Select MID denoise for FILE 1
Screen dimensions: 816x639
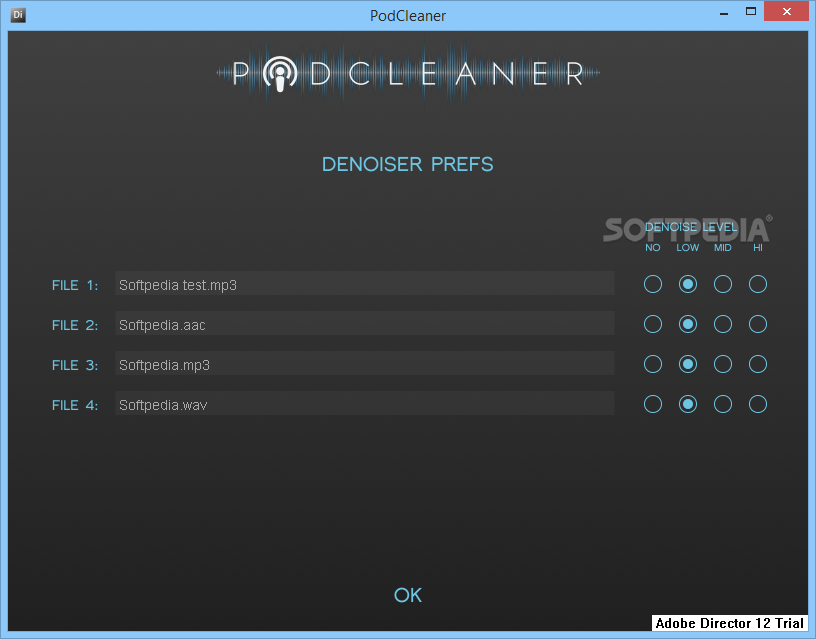pos(723,284)
